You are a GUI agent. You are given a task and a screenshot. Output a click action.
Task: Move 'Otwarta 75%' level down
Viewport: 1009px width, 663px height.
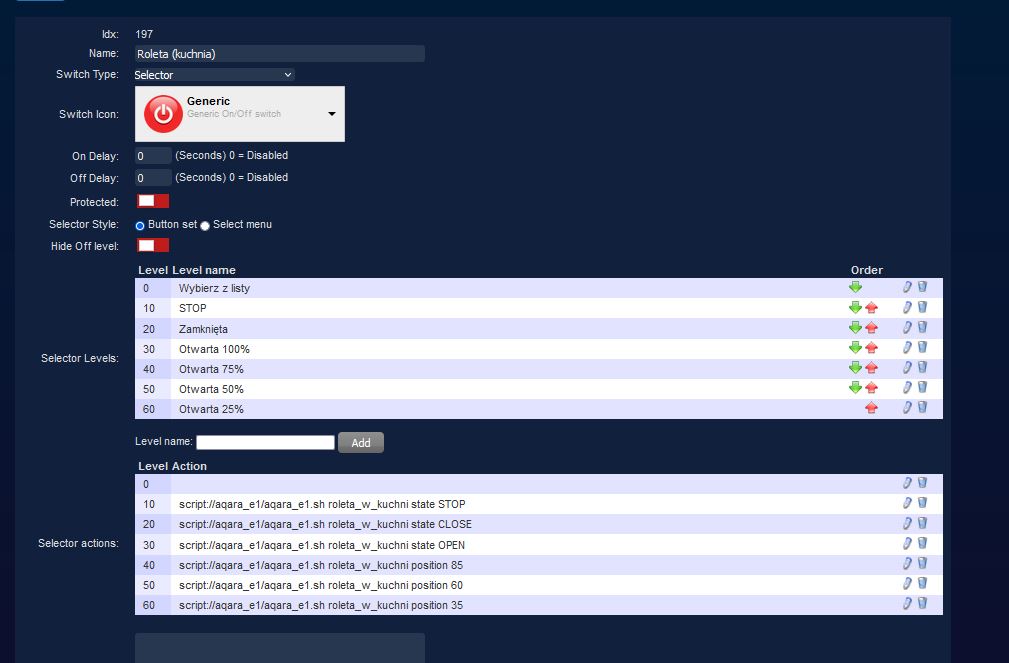point(855,368)
